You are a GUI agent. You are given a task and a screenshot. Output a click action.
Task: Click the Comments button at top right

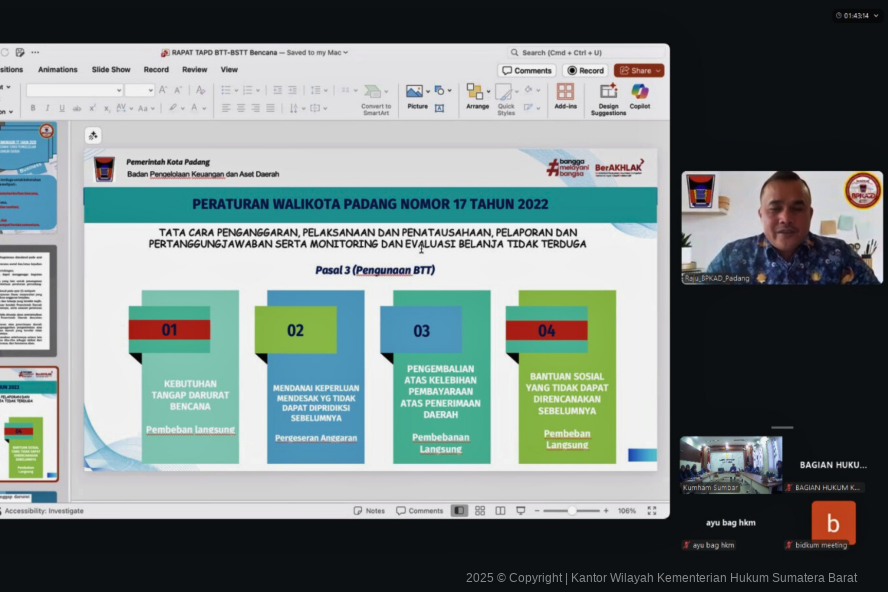coord(527,71)
